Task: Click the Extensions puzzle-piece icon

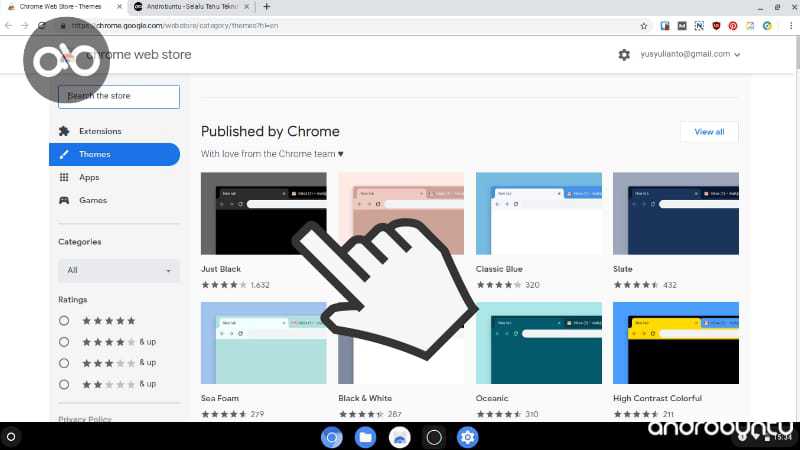Action: [x=64, y=131]
